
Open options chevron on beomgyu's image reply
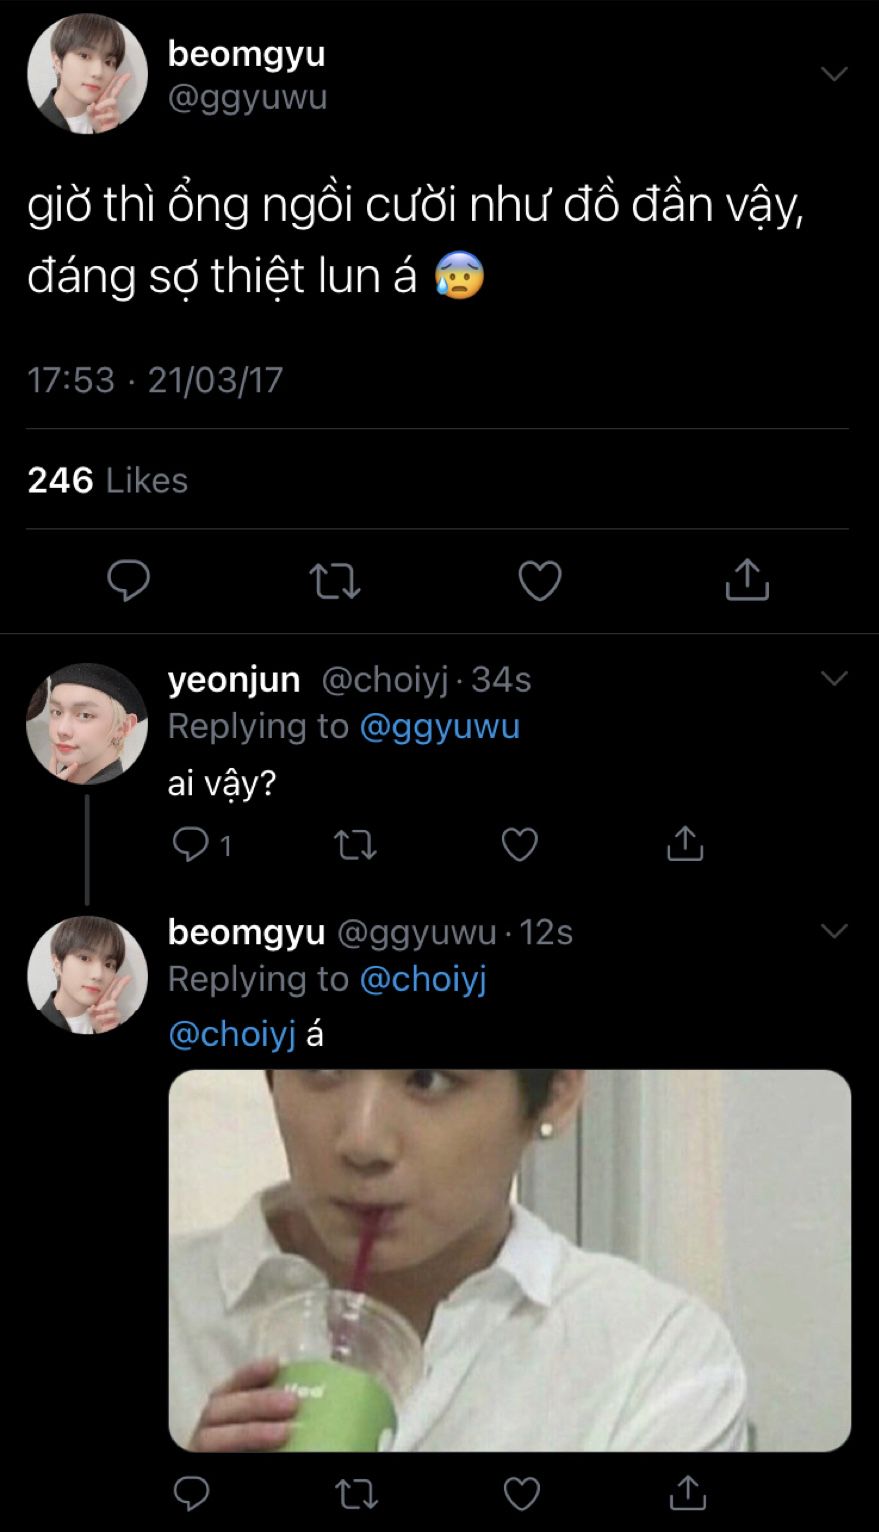[833, 932]
